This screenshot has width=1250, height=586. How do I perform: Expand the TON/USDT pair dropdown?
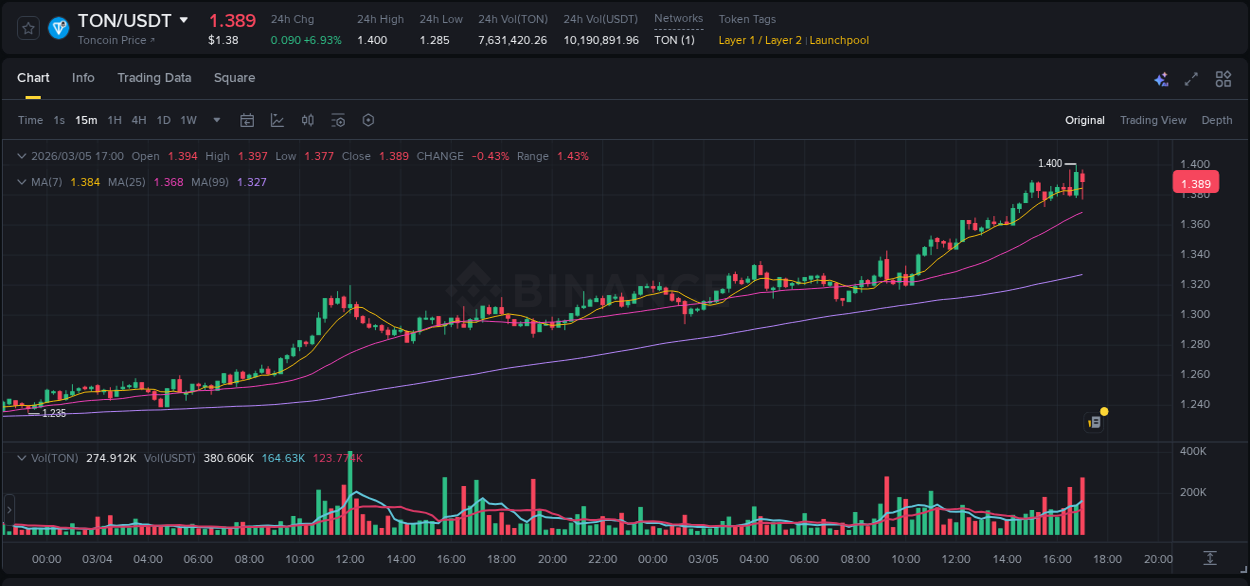[x=183, y=19]
